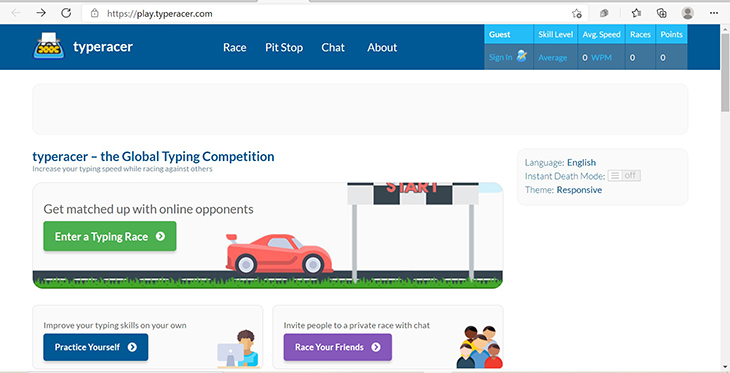Click the Avg. Speed column header

602,34
